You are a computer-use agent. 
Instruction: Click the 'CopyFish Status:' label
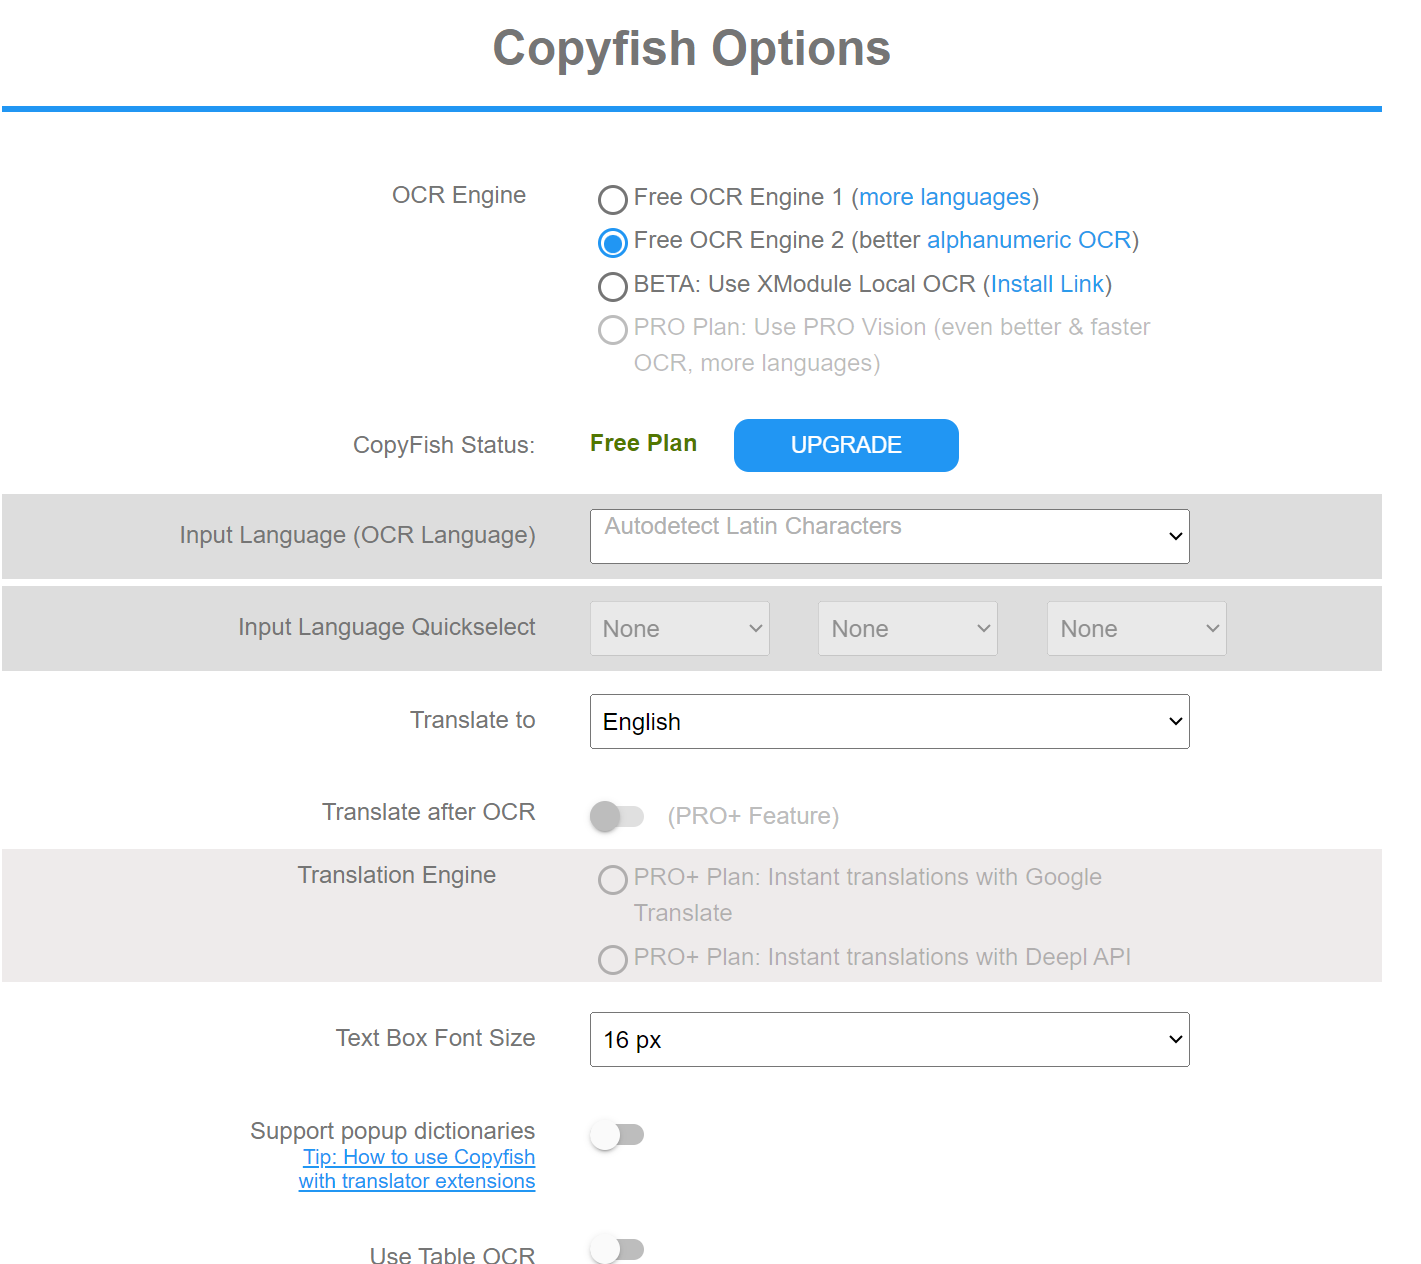tap(444, 445)
